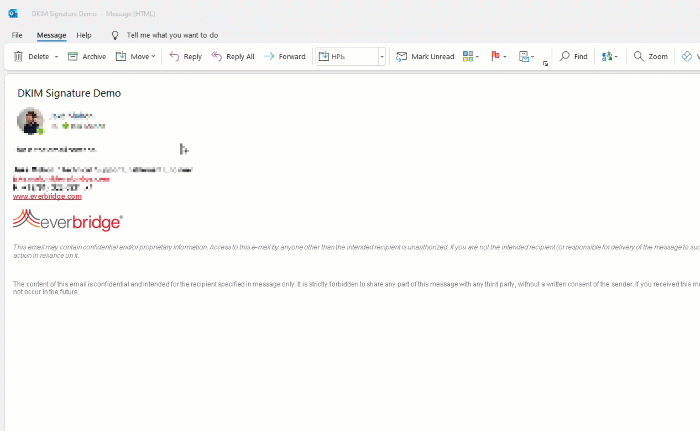
Task: Click the sender's profile photo
Action: (30, 121)
